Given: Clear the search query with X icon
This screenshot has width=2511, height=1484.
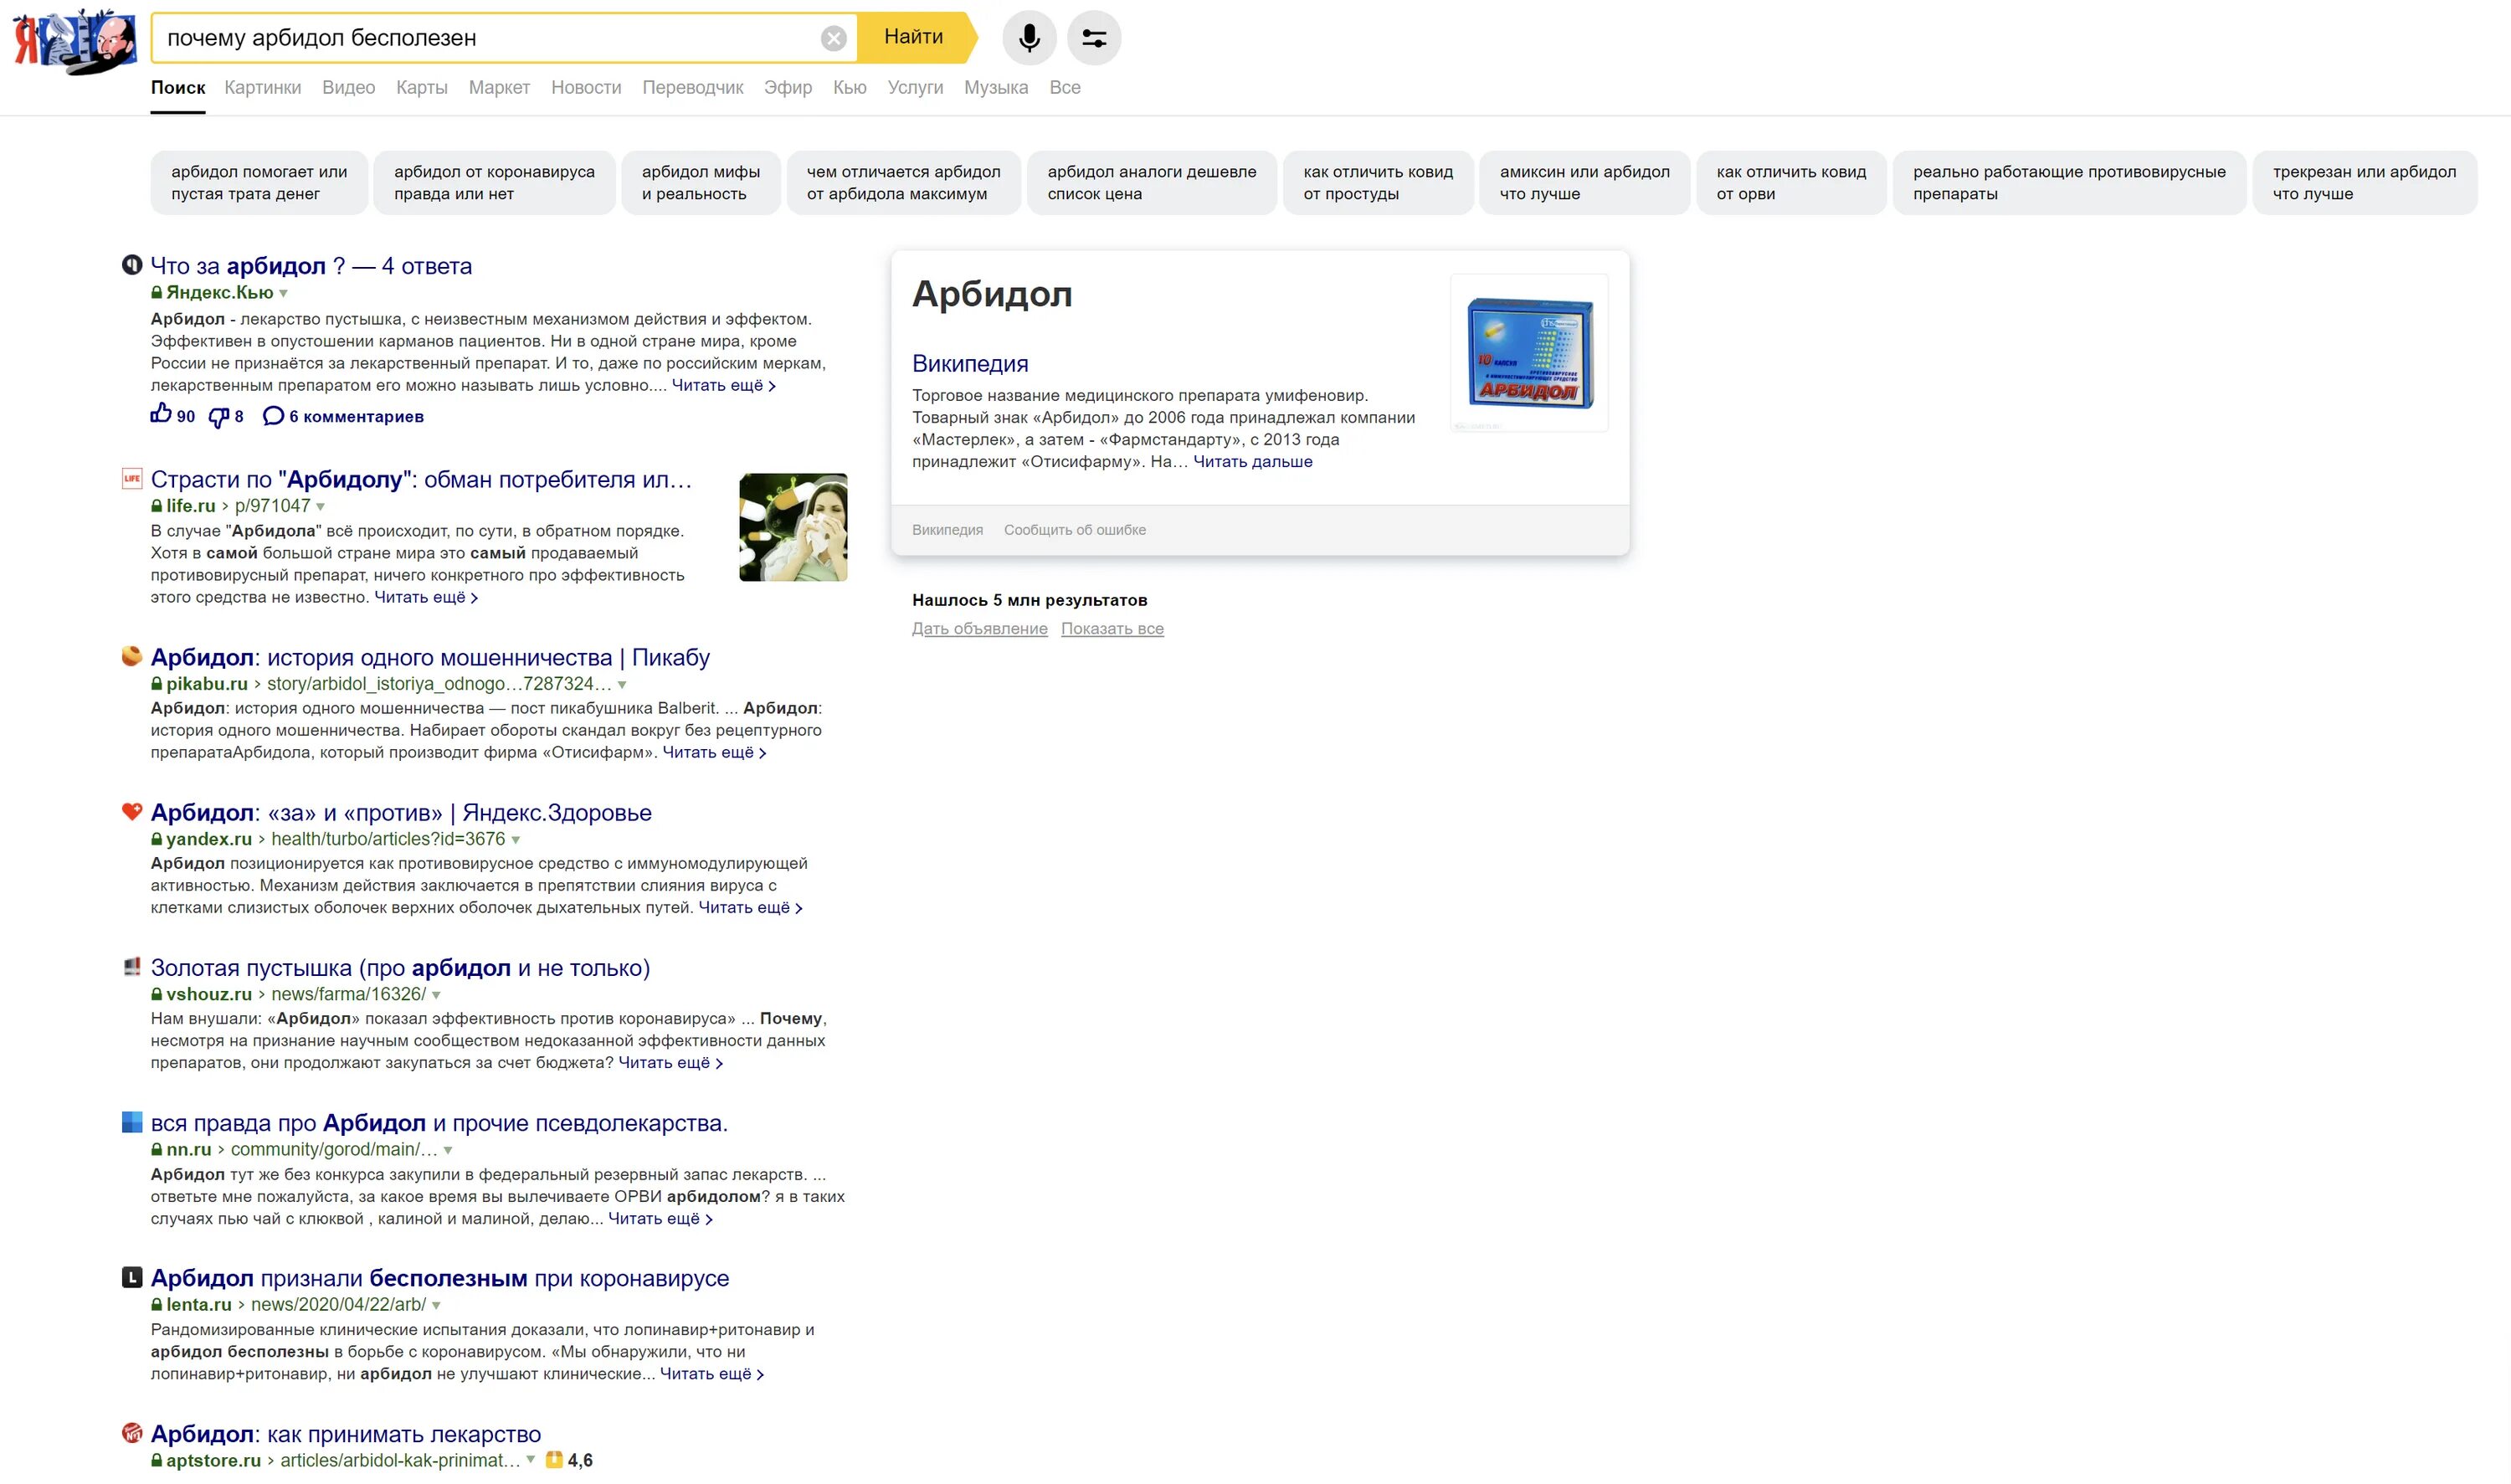Looking at the screenshot, I should point(833,38).
